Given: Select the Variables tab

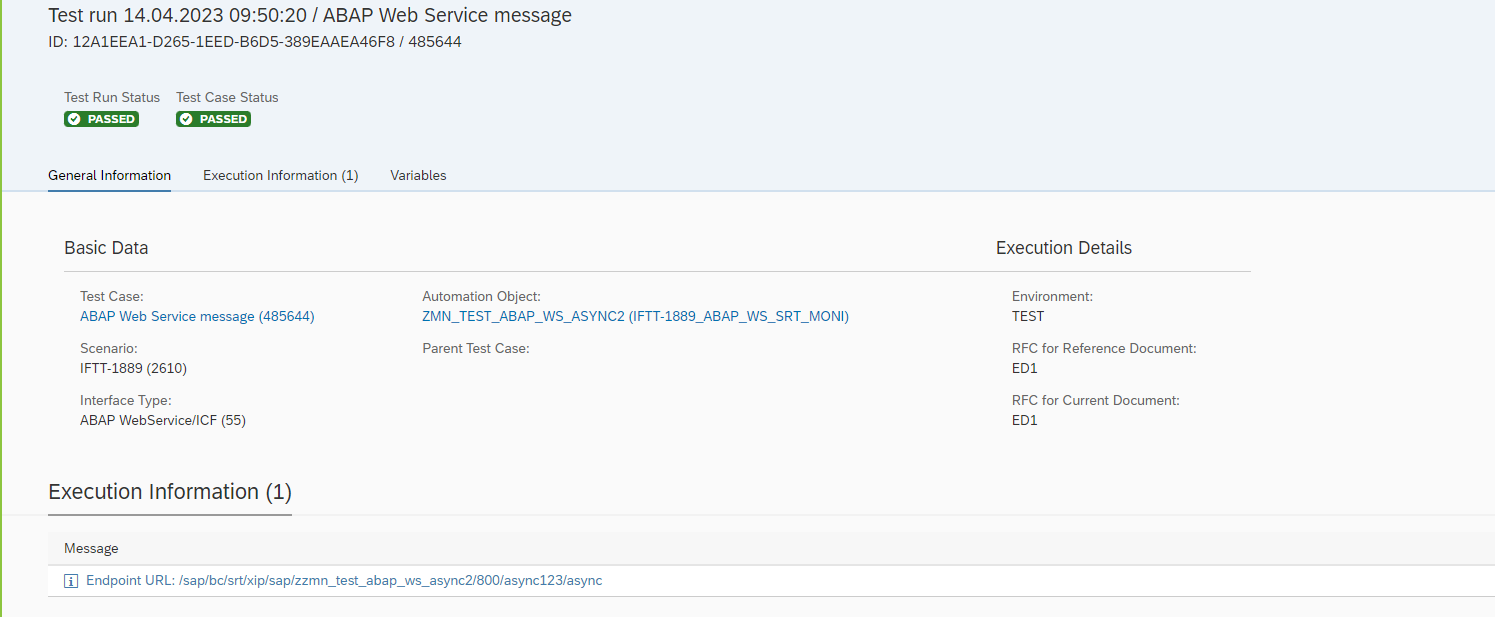Looking at the screenshot, I should point(418,175).
